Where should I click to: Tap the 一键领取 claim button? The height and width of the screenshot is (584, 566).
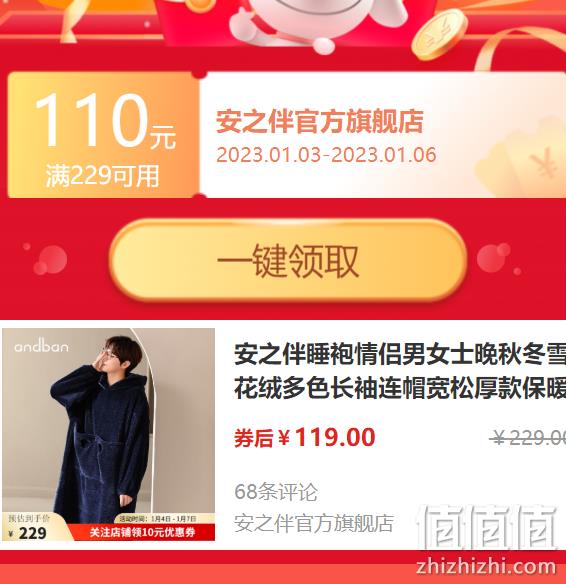click(287, 260)
